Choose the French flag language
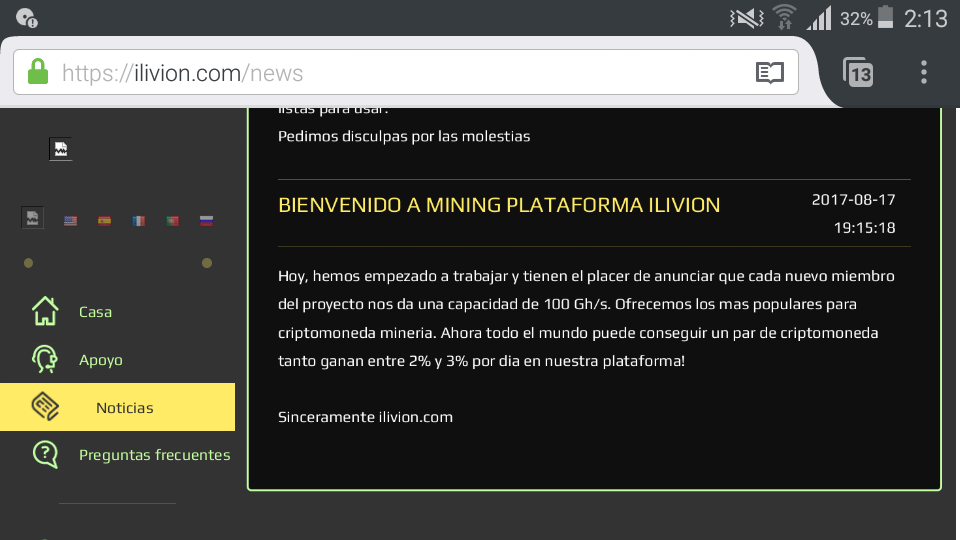Viewport: 960px width, 540px height. (139, 221)
